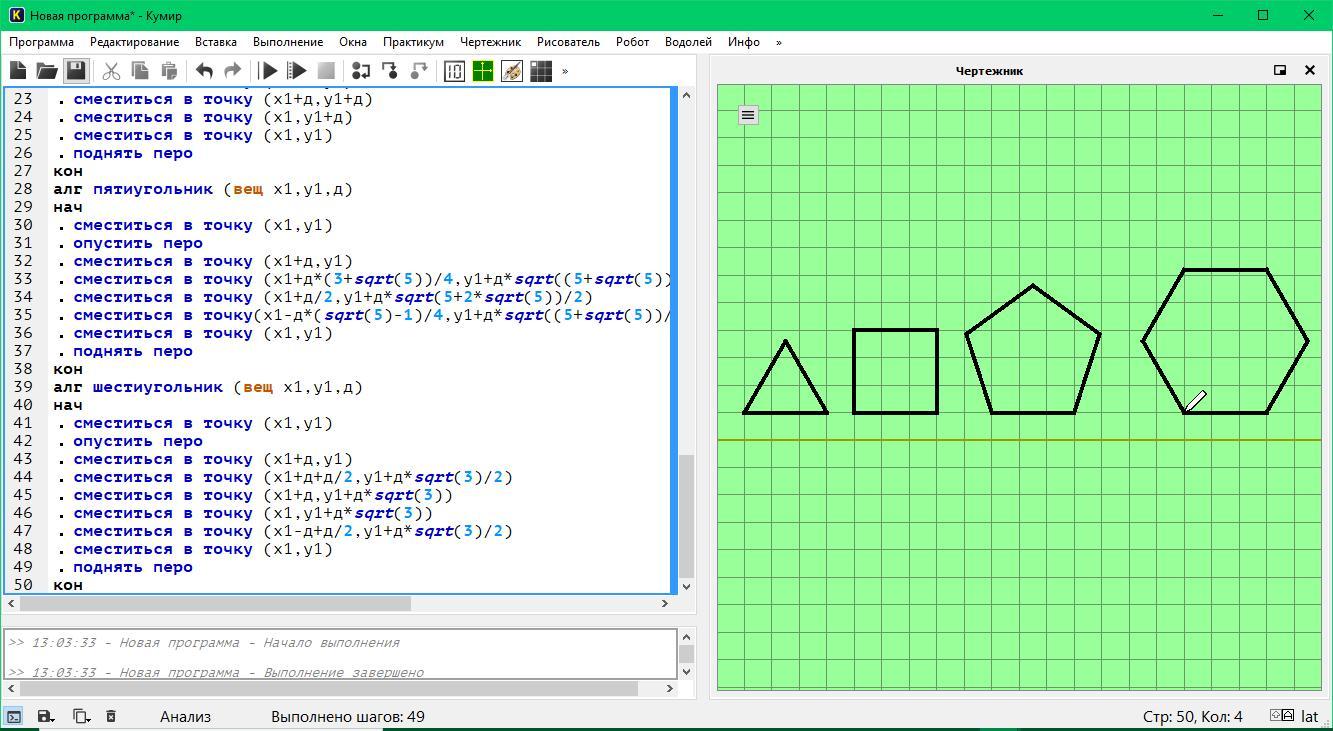Image resolution: width=1333 pixels, height=731 pixels.
Task: Clear output with the trash icon button
Action: 111,716
